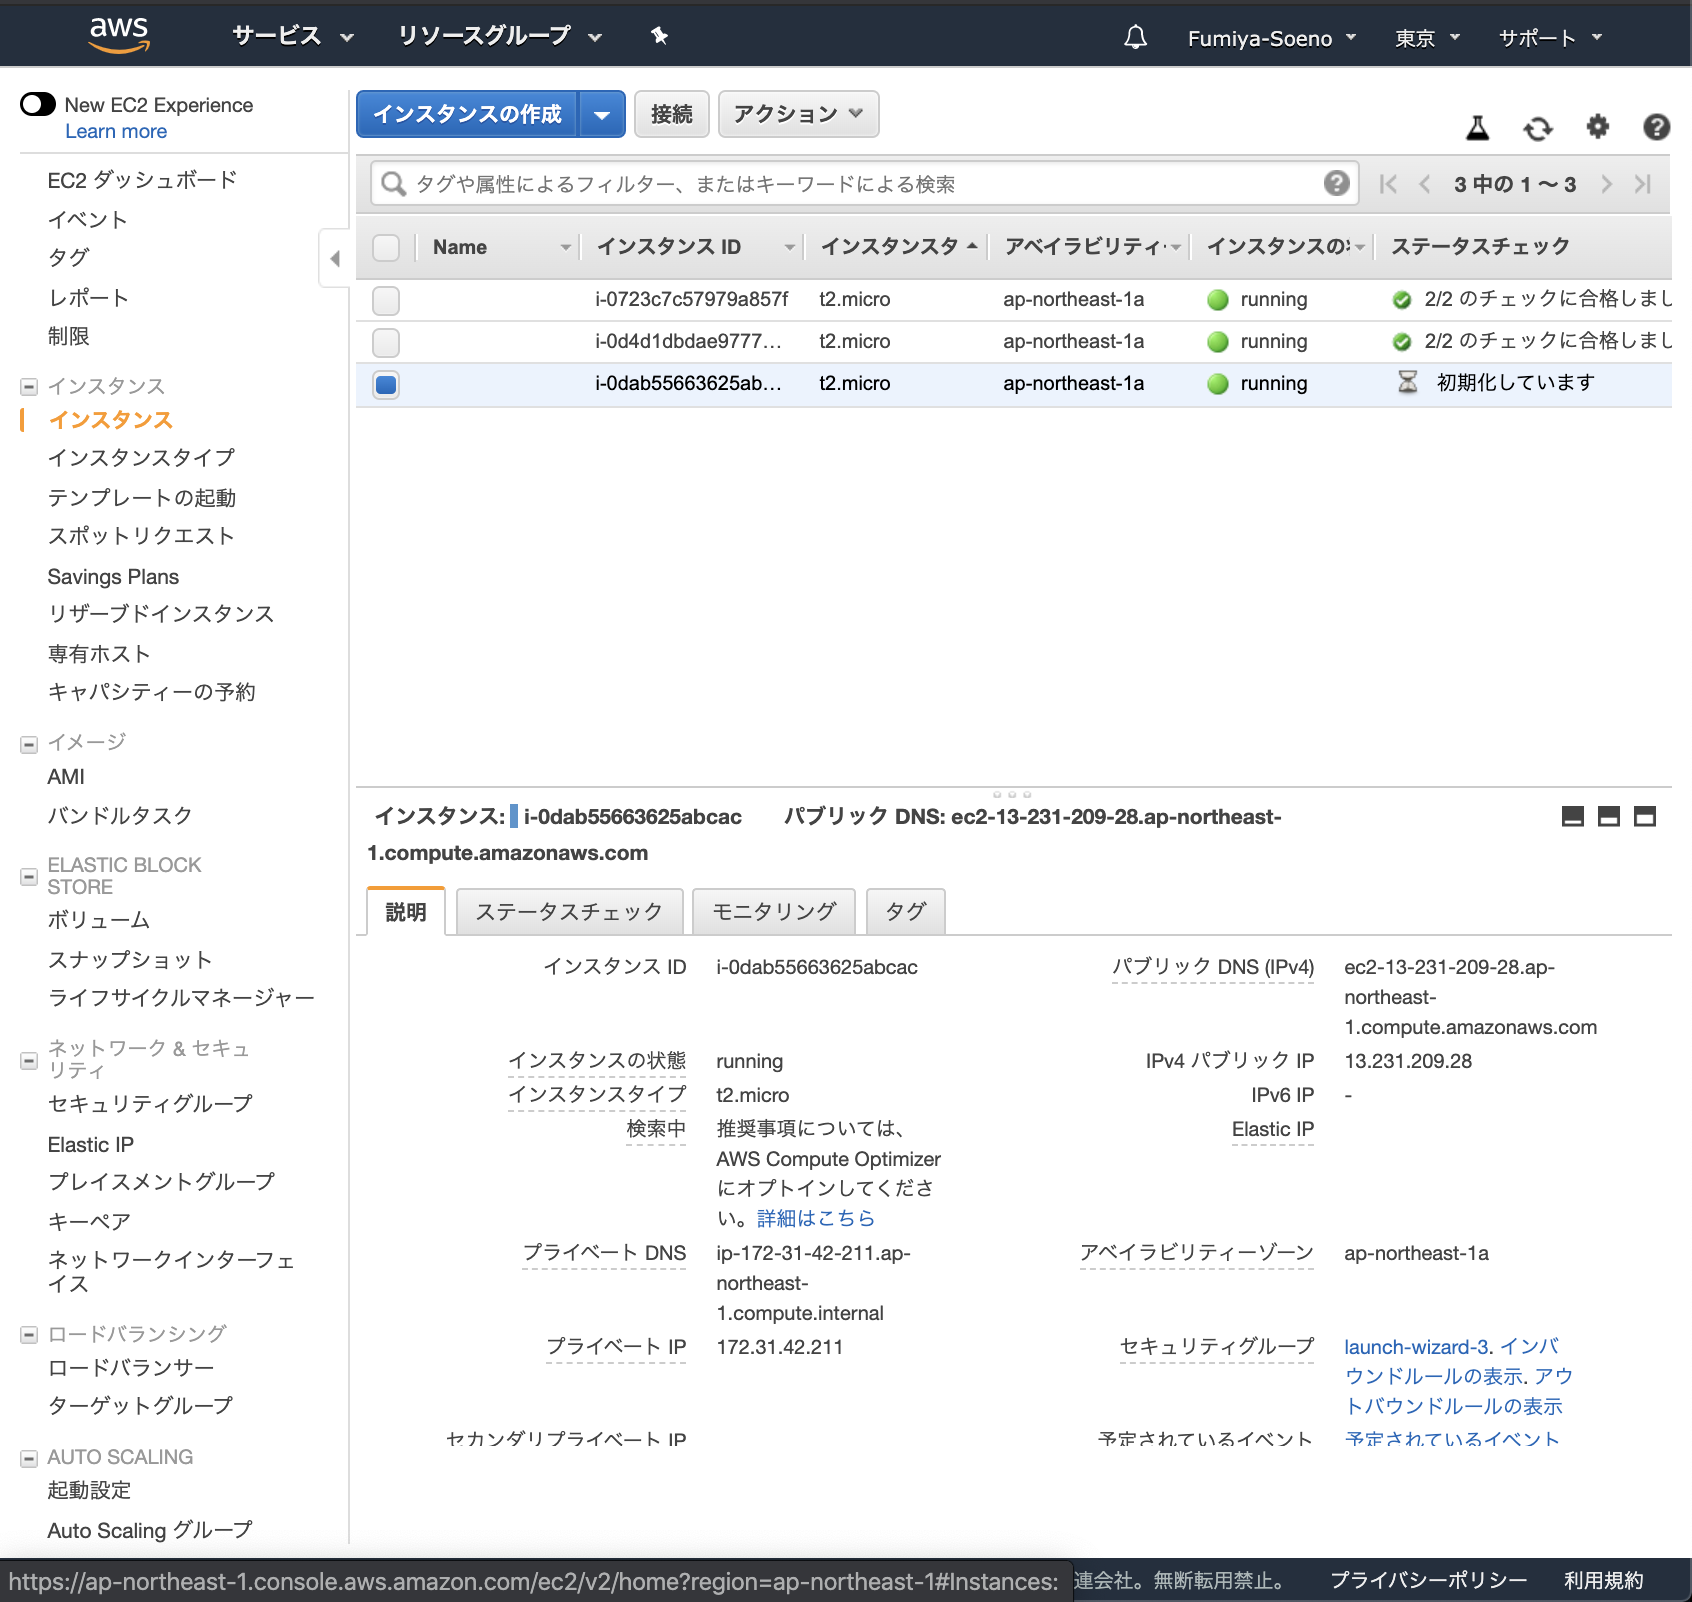This screenshot has width=1692, height=1602.
Task: Refresh the instance list
Action: coord(1537,128)
